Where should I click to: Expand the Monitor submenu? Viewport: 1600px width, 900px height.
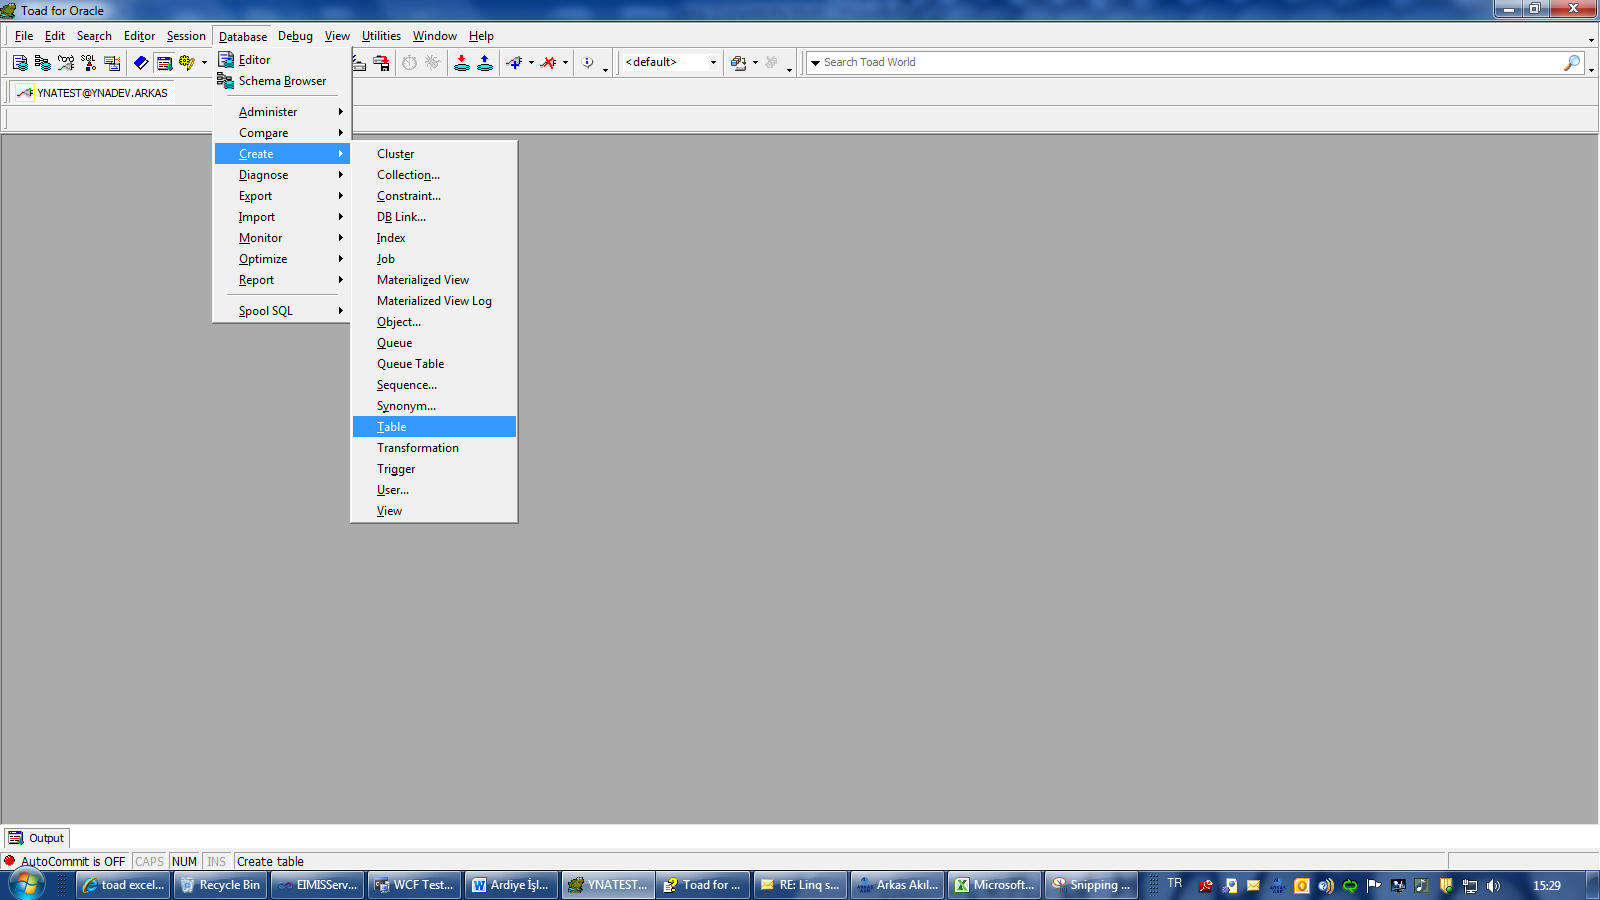pyautogui.click(x=282, y=238)
